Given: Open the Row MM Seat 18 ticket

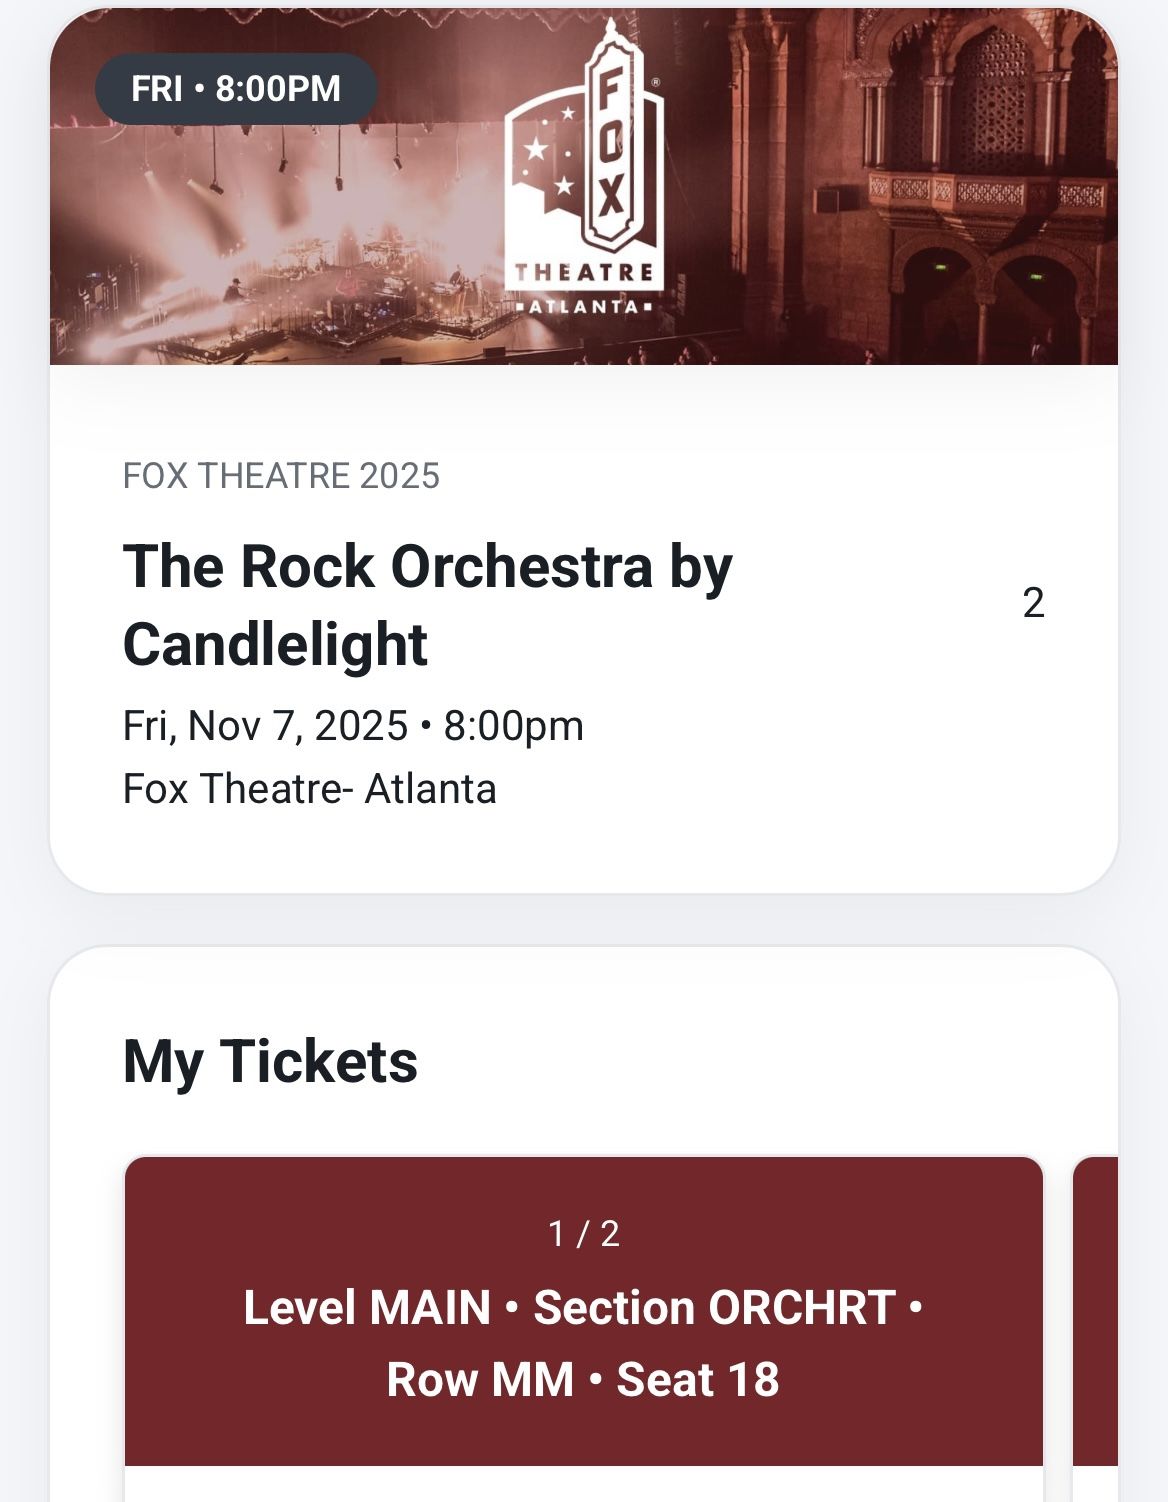Looking at the screenshot, I should pos(583,1380).
